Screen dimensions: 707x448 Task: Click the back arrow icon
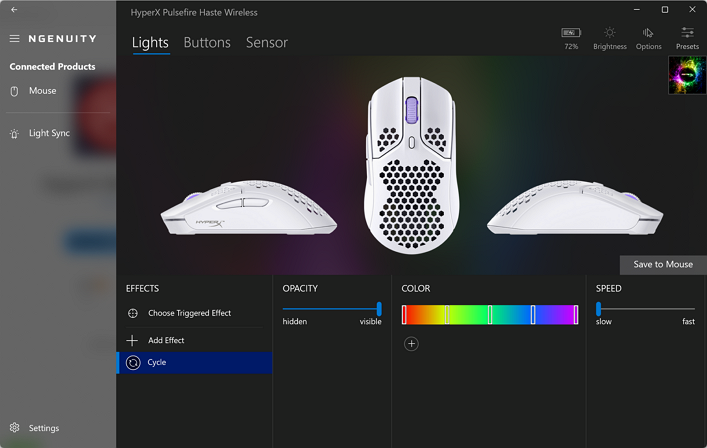point(14,9)
